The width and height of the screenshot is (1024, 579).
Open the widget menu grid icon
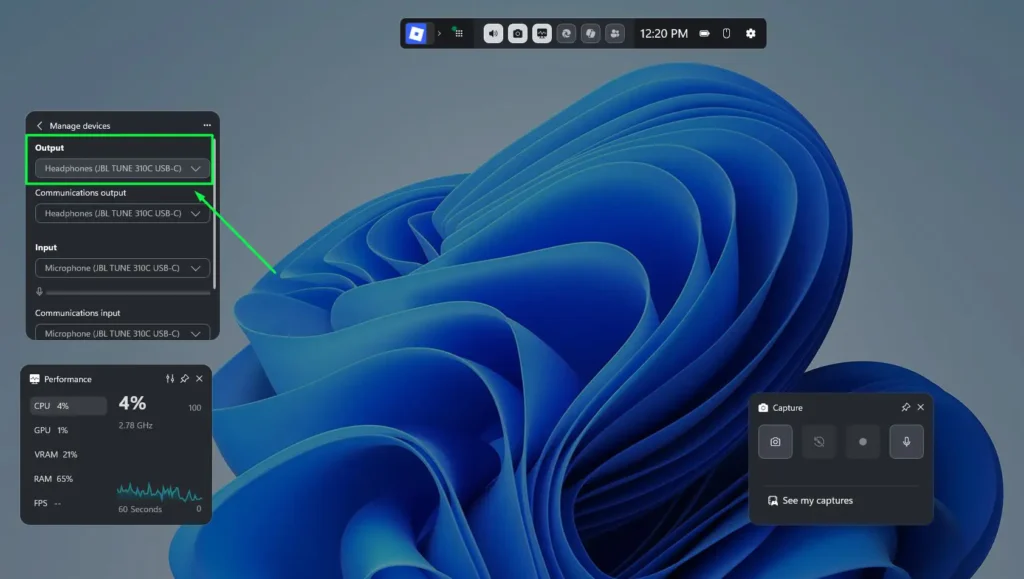(458, 33)
